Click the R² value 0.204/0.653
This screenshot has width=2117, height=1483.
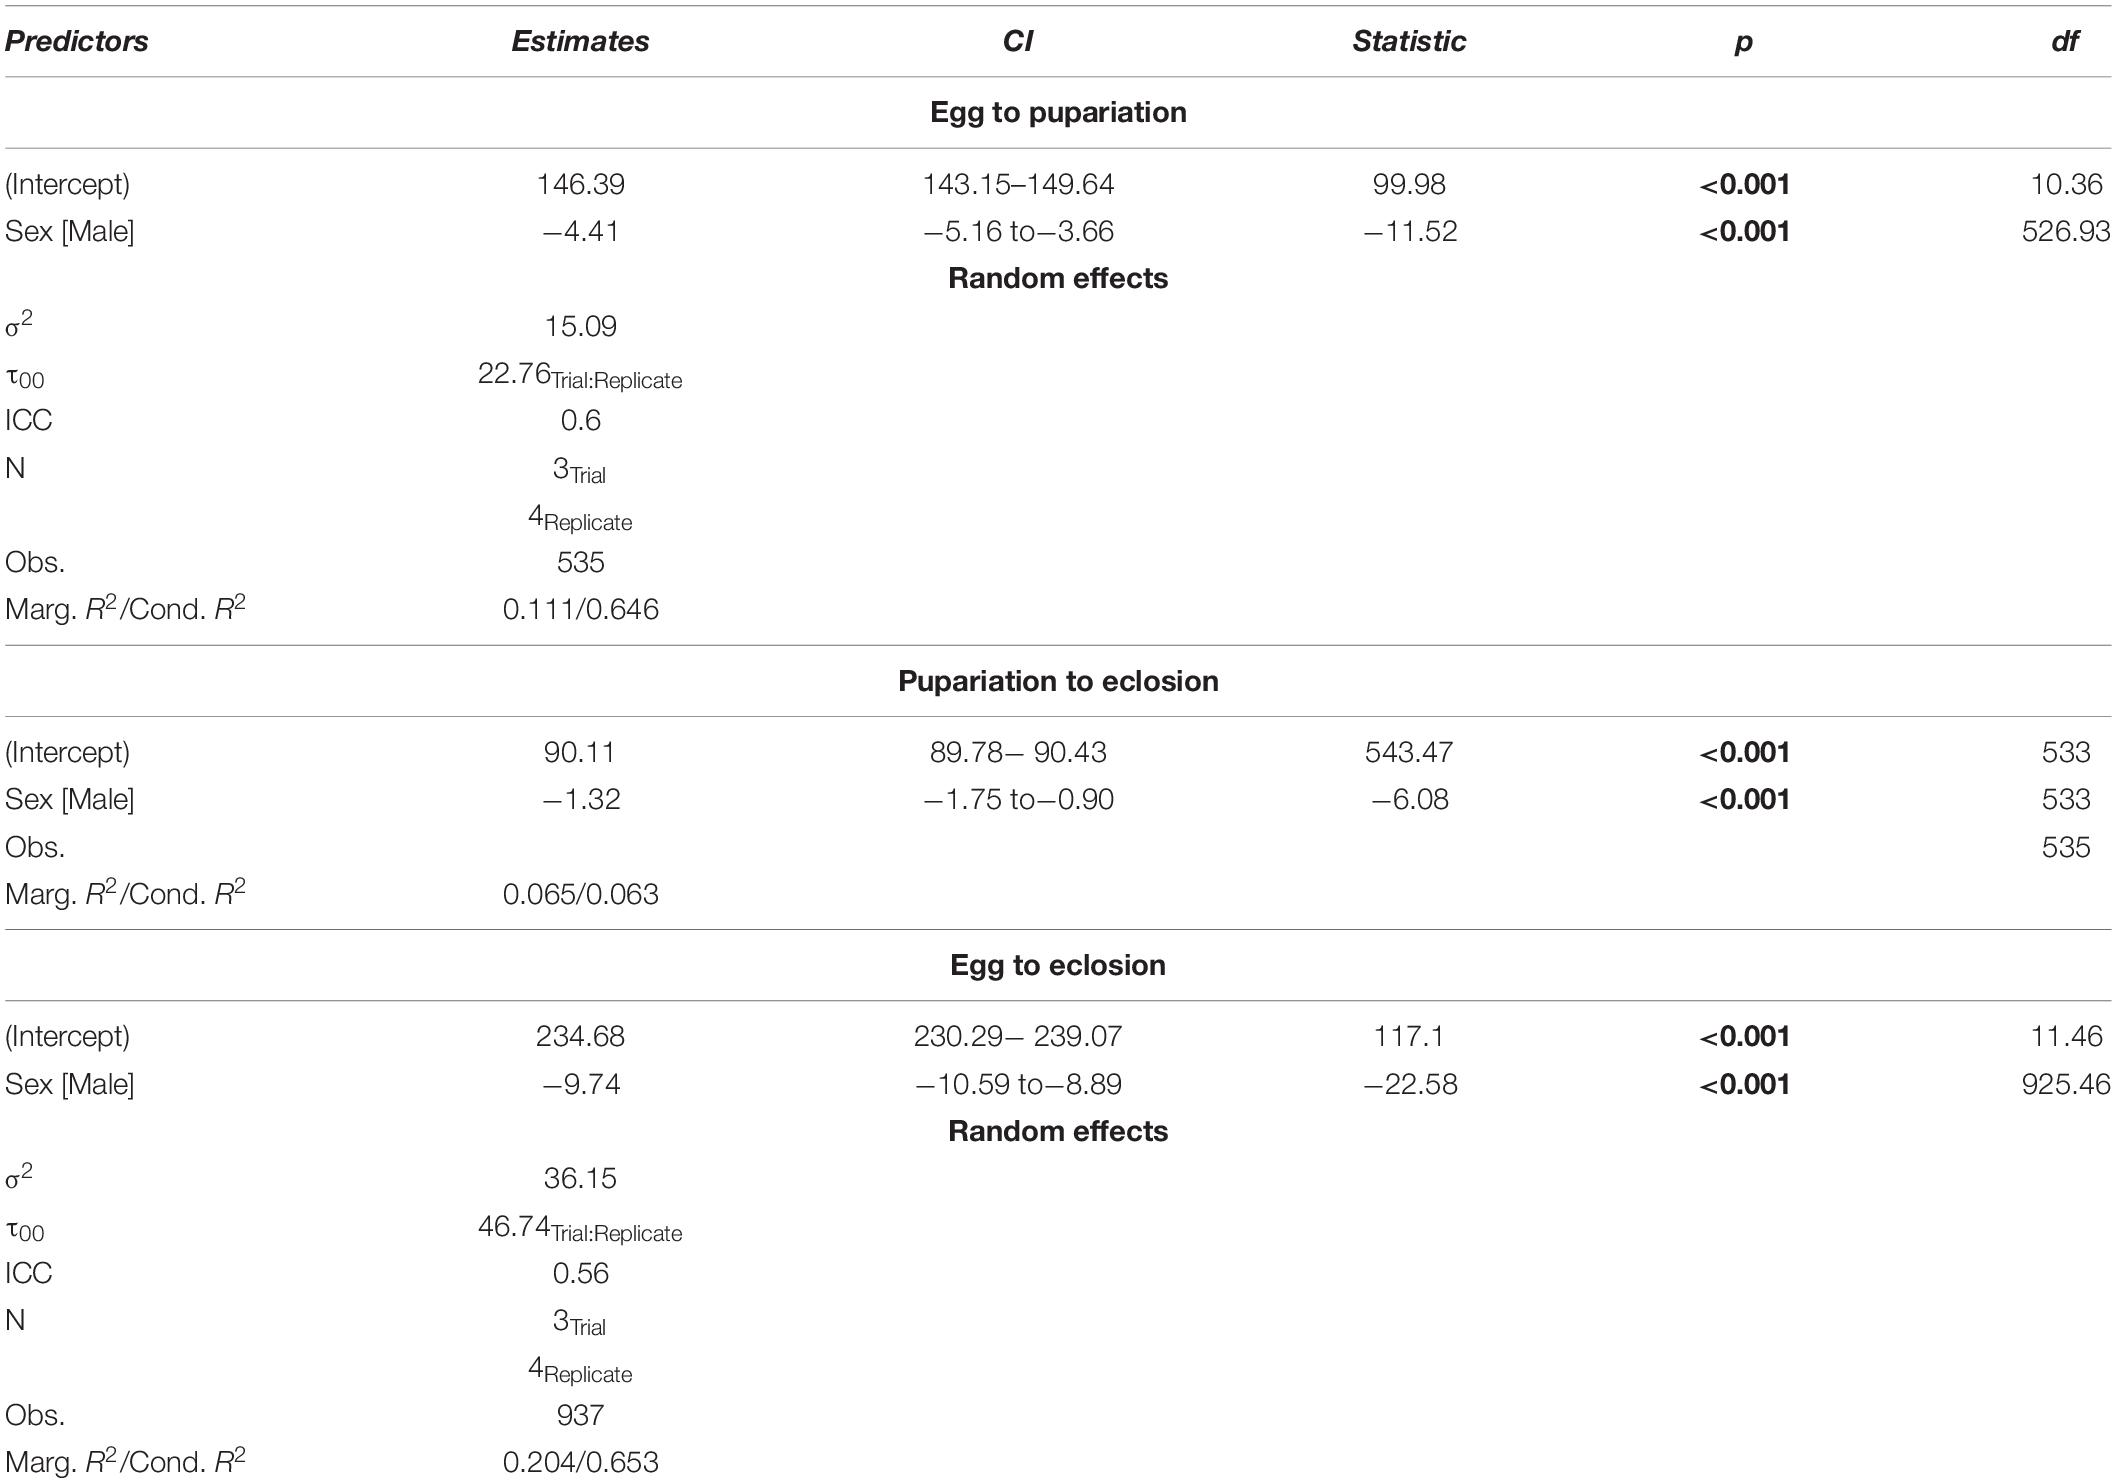(x=580, y=1462)
